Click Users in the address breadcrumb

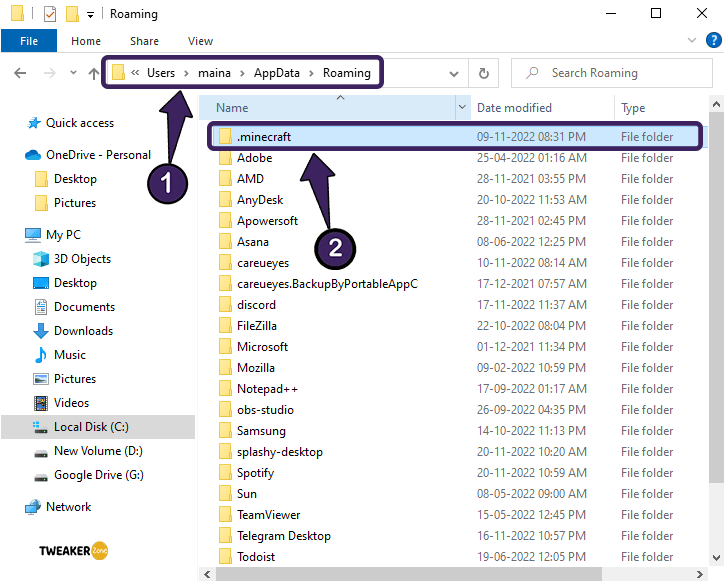click(x=161, y=73)
